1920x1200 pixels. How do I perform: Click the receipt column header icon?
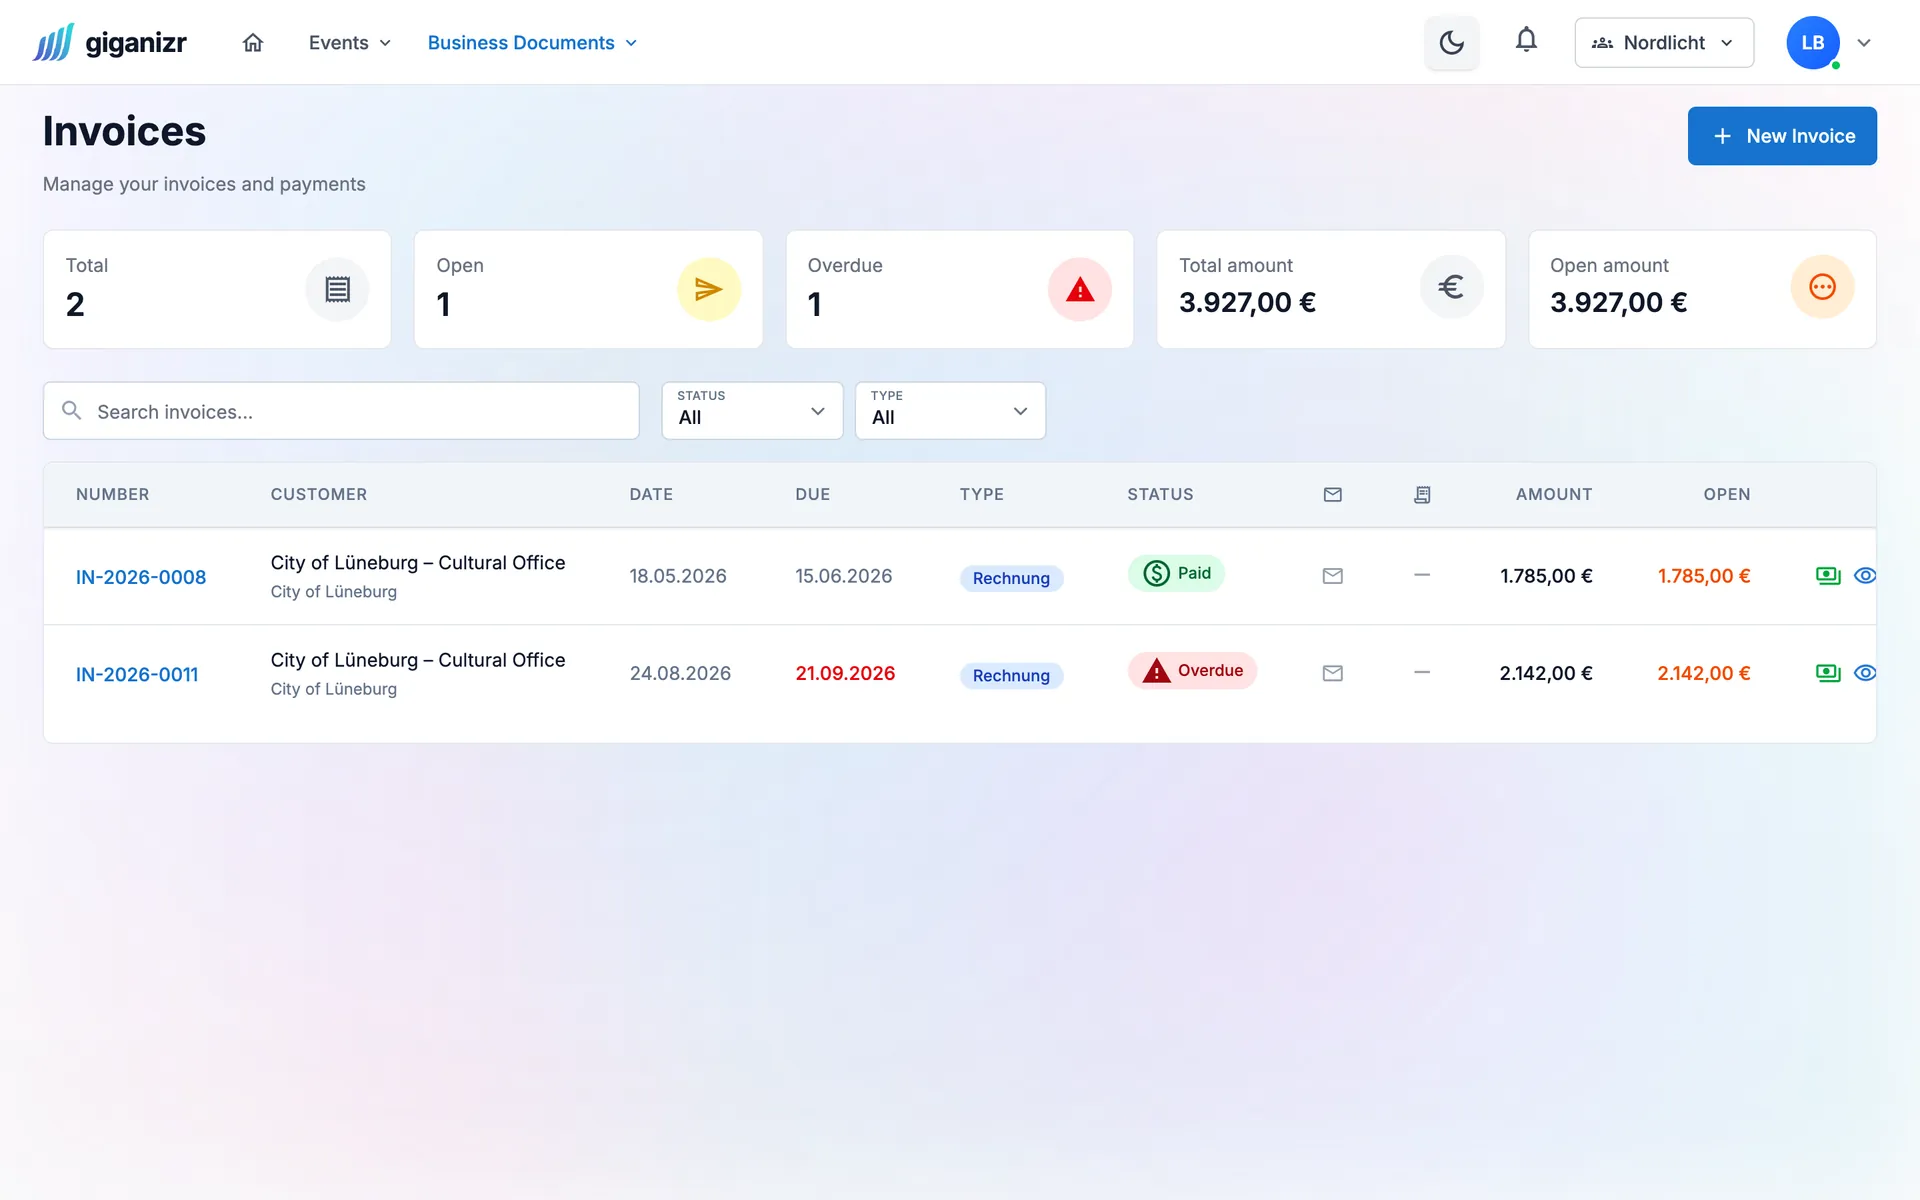click(1422, 495)
